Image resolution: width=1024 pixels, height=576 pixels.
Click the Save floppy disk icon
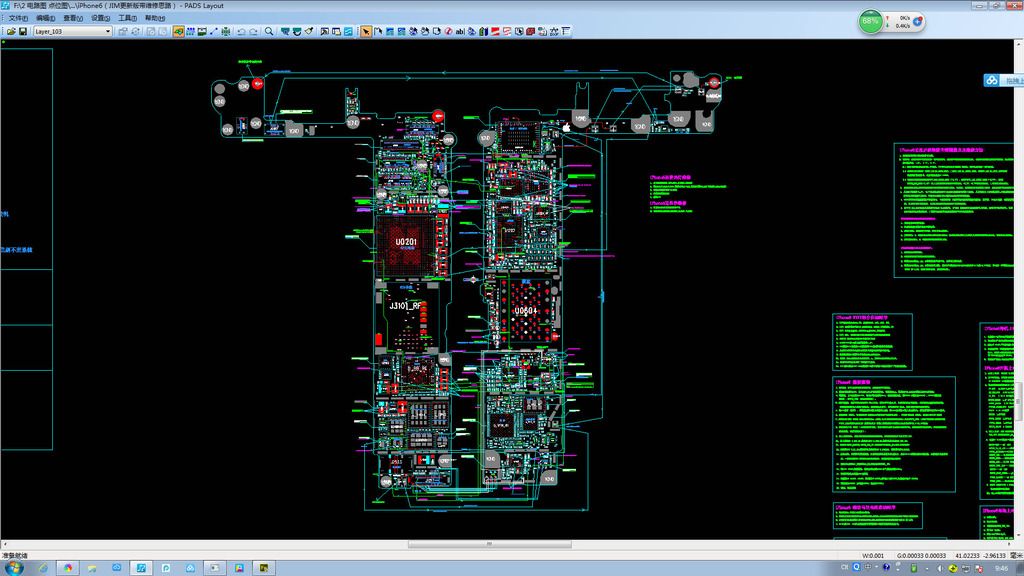tap(23, 31)
